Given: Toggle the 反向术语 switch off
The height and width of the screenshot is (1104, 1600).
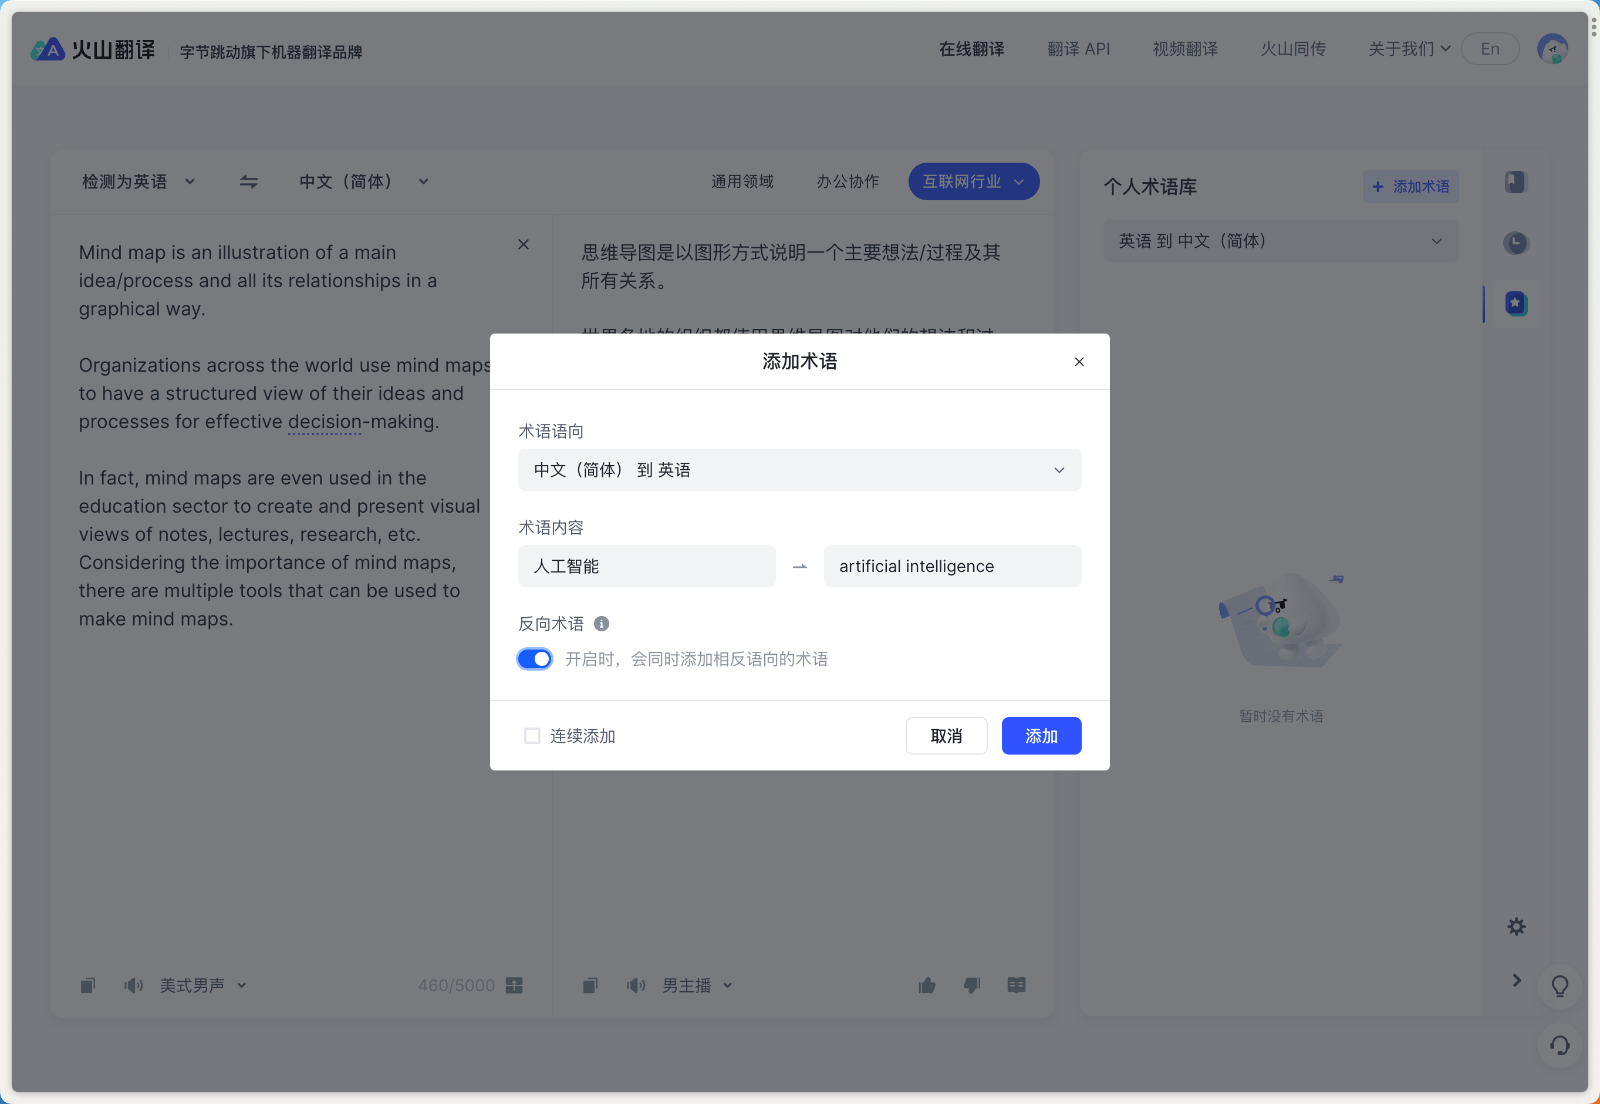Looking at the screenshot, I should tap(535, 659).
